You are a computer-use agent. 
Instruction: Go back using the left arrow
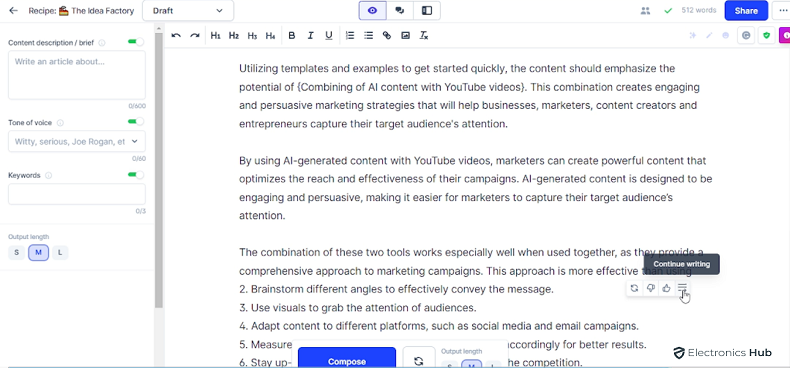[x=14, y=11]
